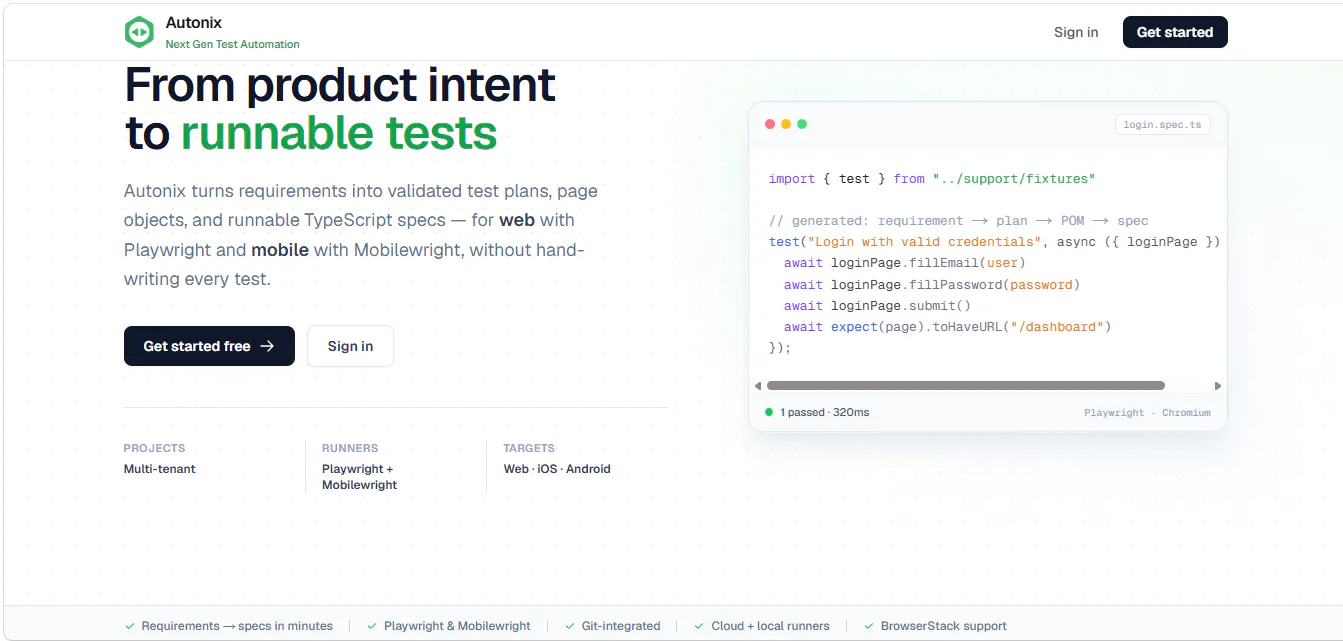
Task: Click the PROJECTS label
Action: point(154,448)
